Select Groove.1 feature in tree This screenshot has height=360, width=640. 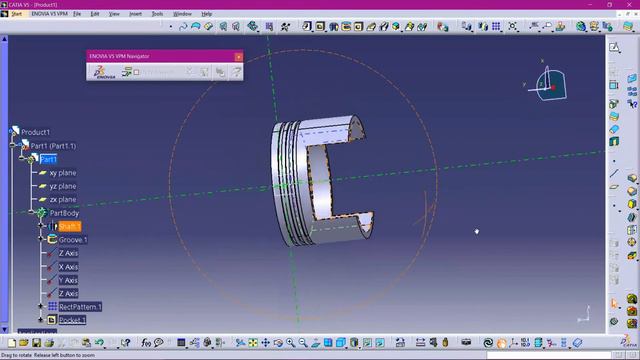point(73,240)
